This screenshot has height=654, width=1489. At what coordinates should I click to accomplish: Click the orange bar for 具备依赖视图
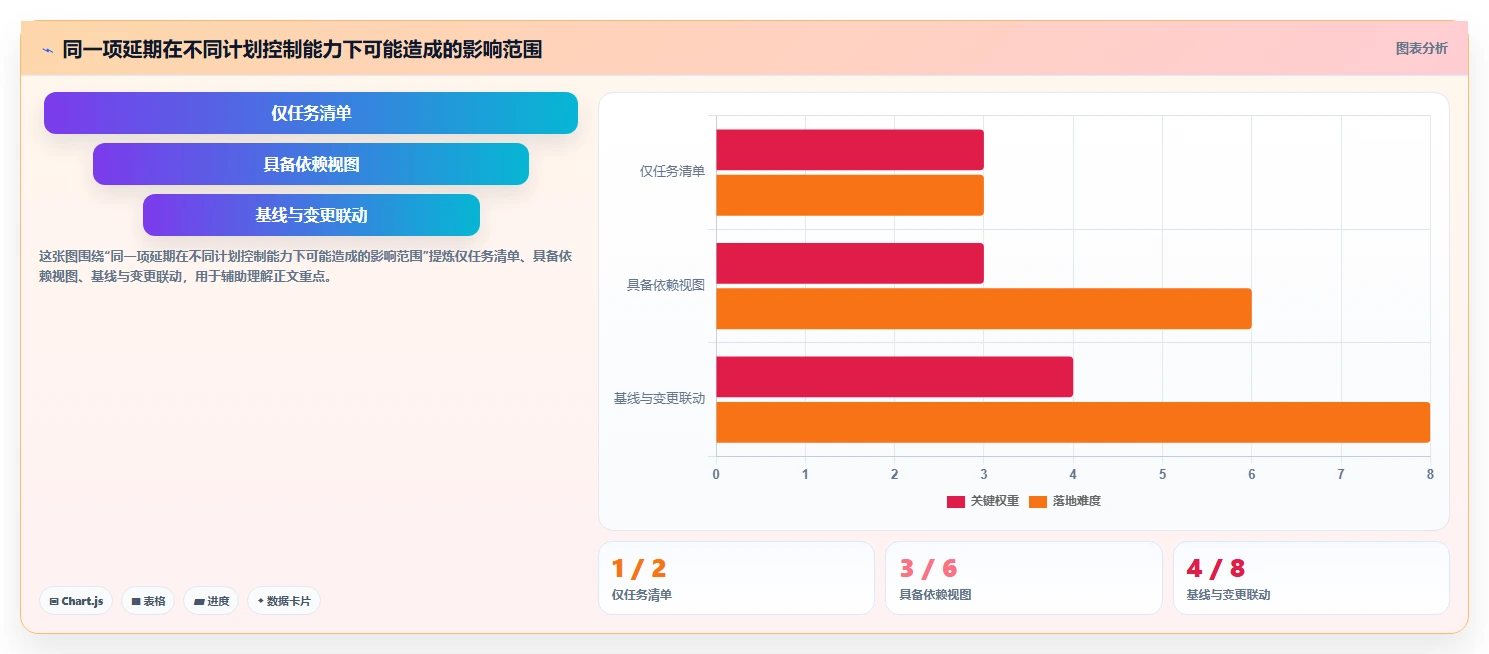[x=984, y=309]
